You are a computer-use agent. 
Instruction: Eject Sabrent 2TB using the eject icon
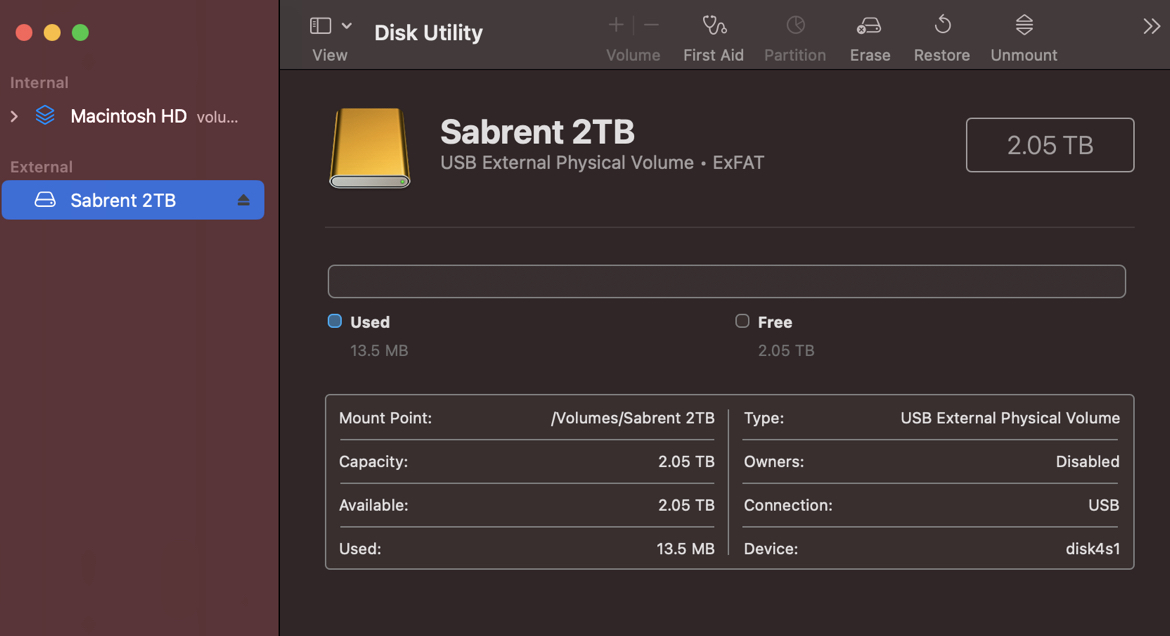tap(243, 200)
